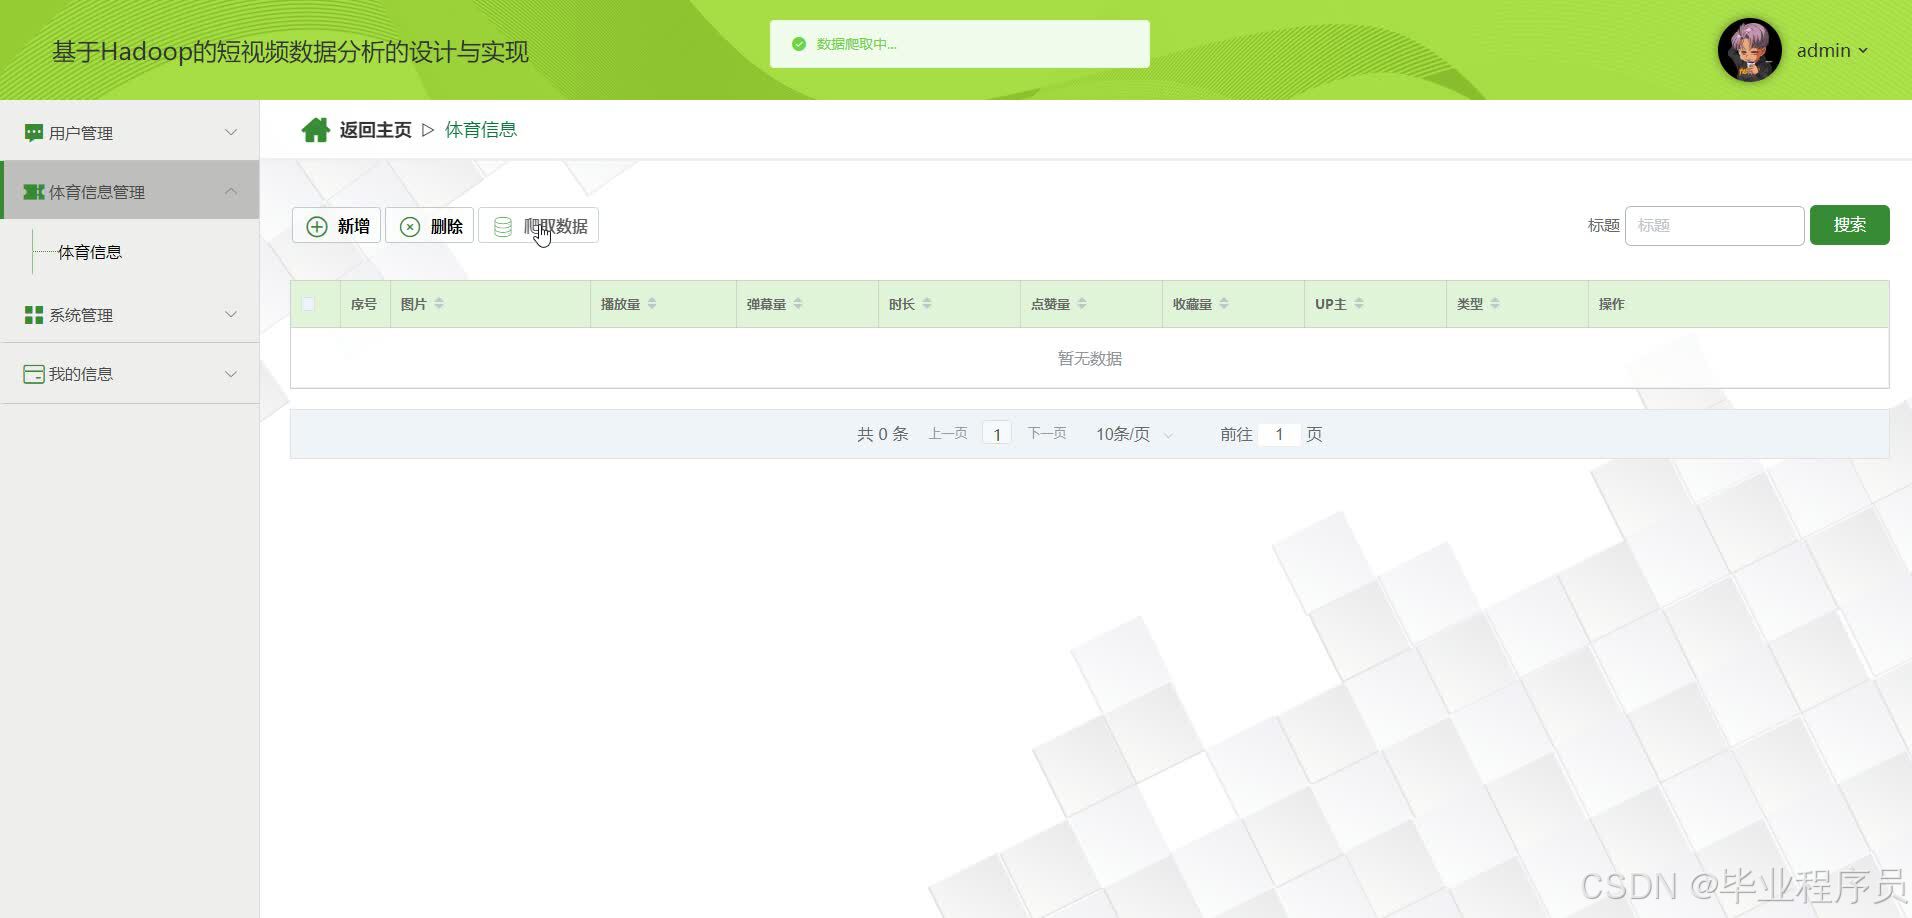Screen dimensions: 1912x918
Task: Select page number 1 in pagination
Action: (x=997, y=434)
